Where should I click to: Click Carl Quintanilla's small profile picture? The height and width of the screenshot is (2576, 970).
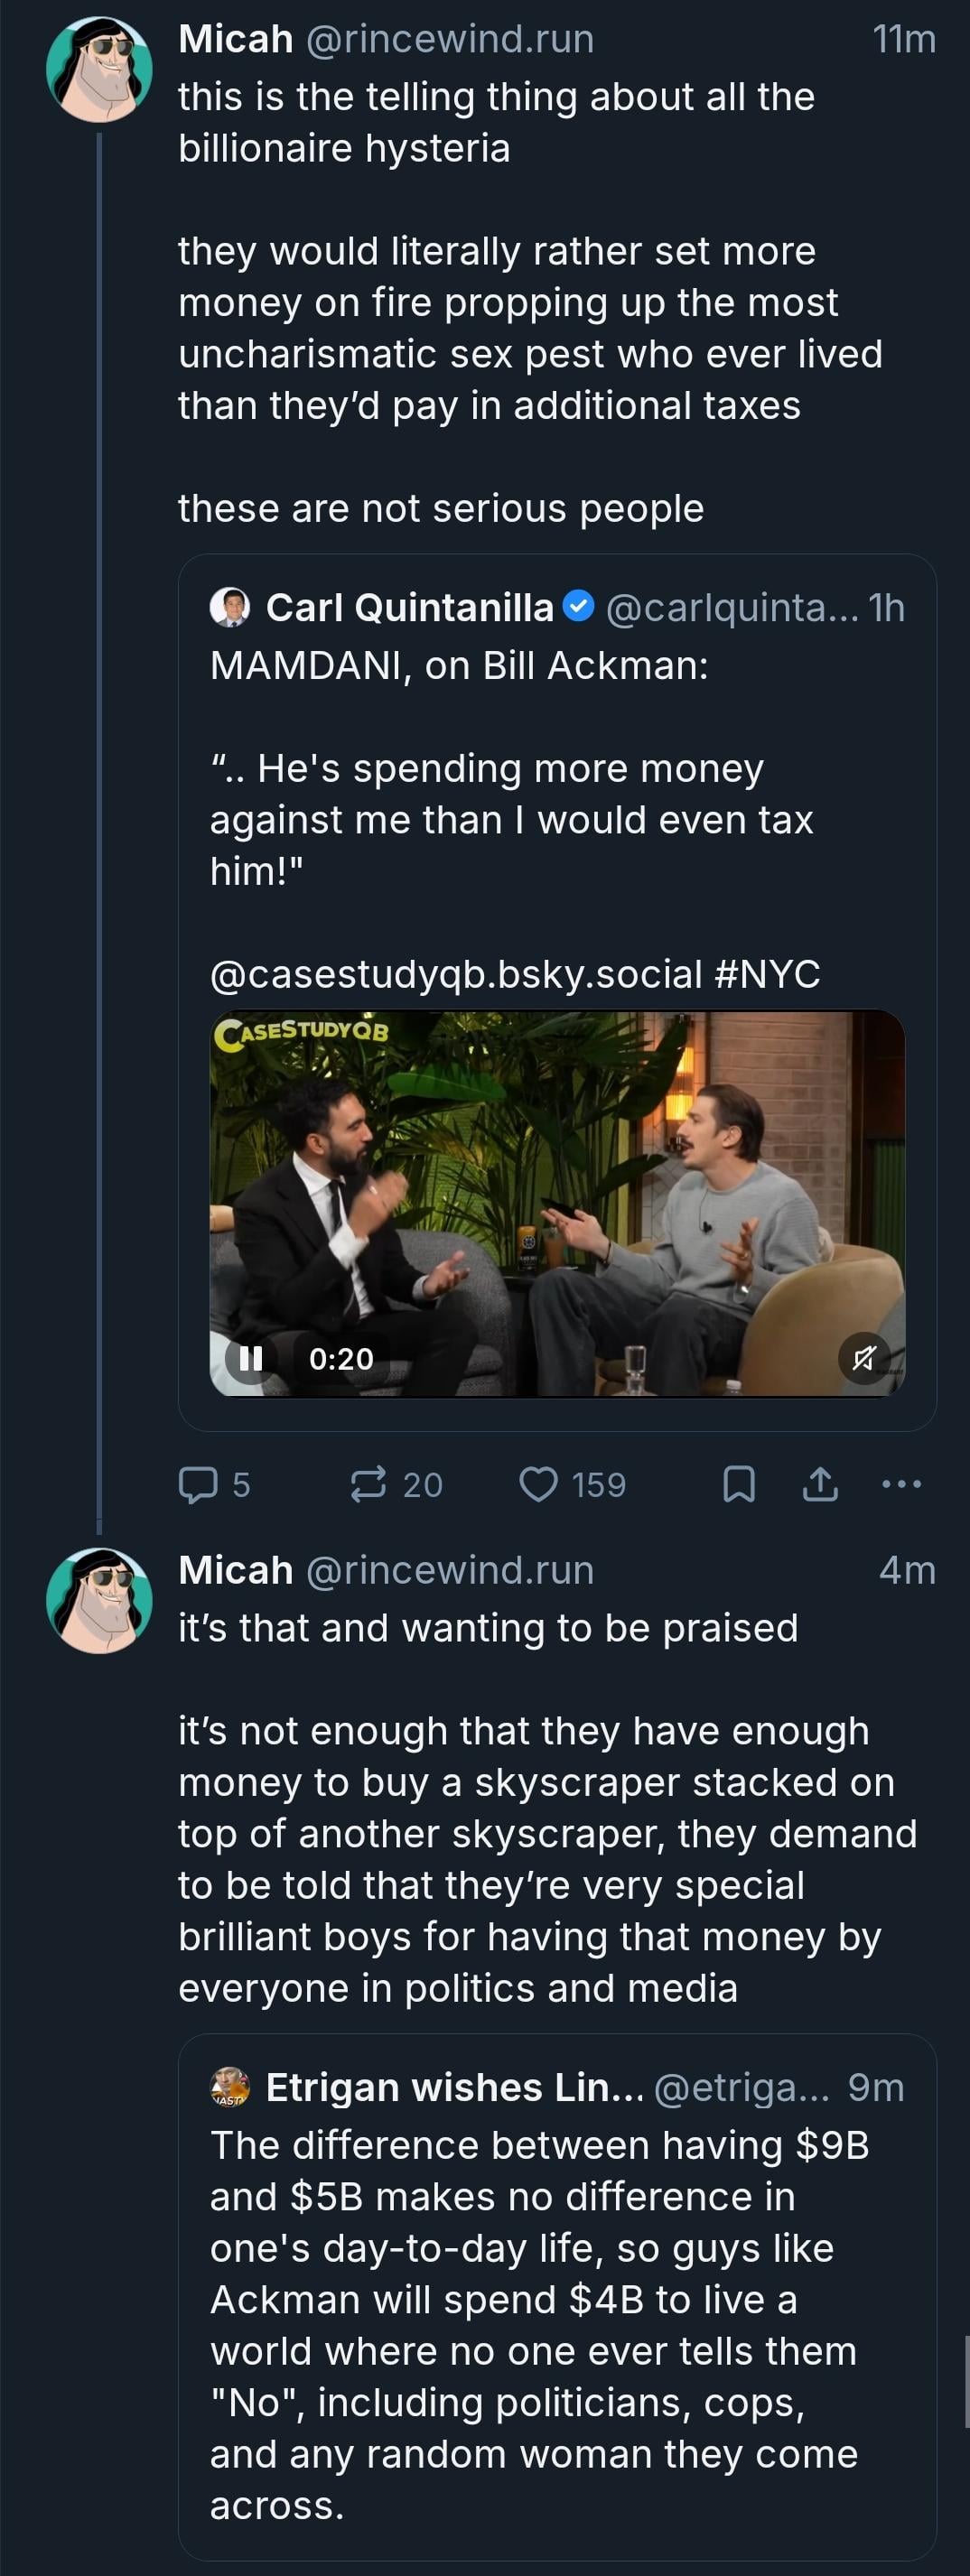[230, 607]
